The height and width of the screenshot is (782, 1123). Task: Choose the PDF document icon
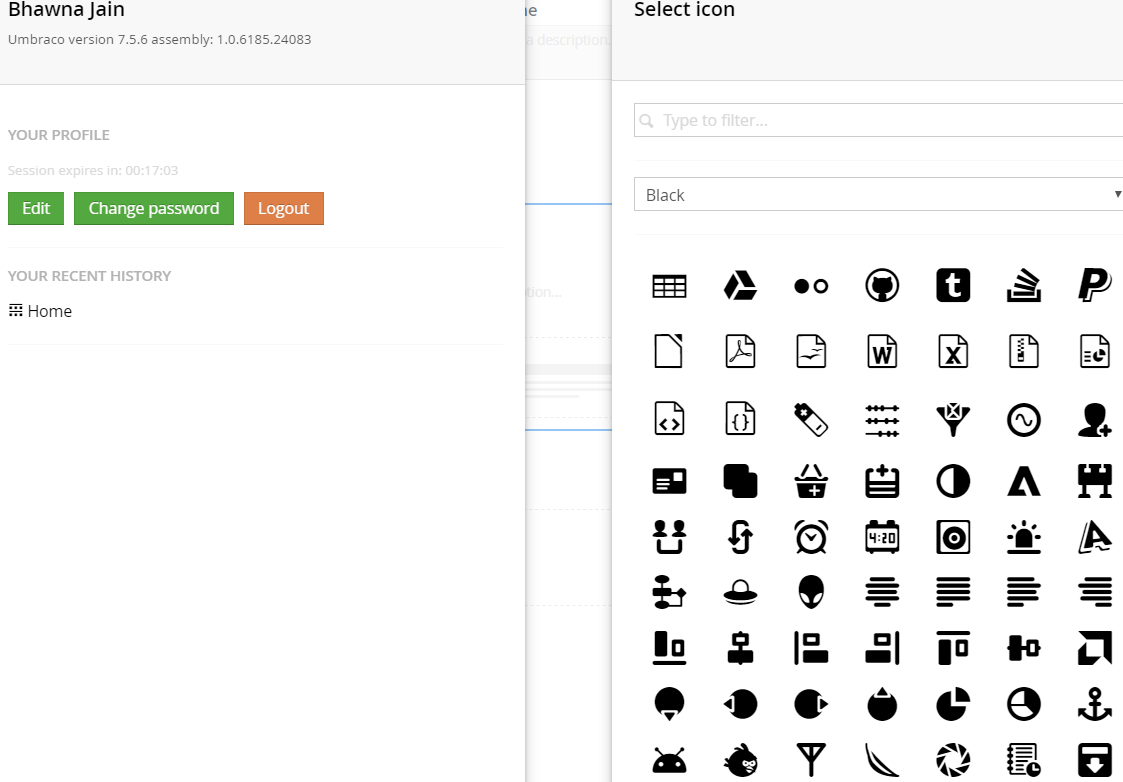pos(740,351)
